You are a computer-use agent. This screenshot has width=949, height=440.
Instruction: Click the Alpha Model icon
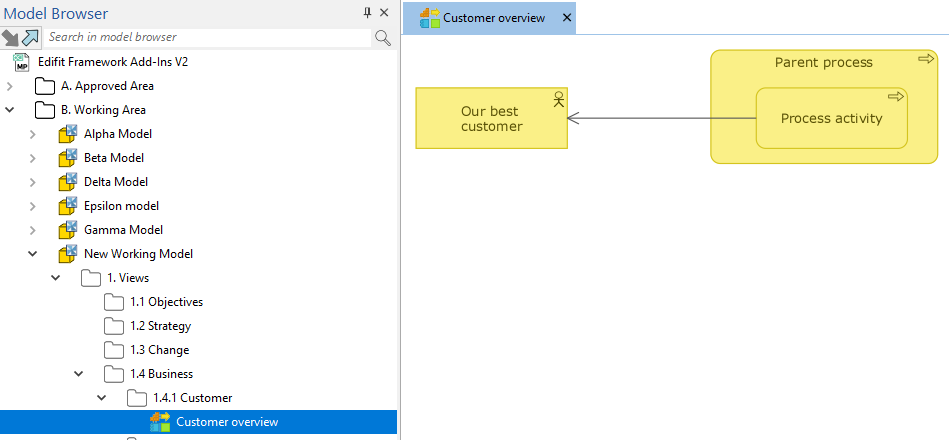[x=67, y=134]
